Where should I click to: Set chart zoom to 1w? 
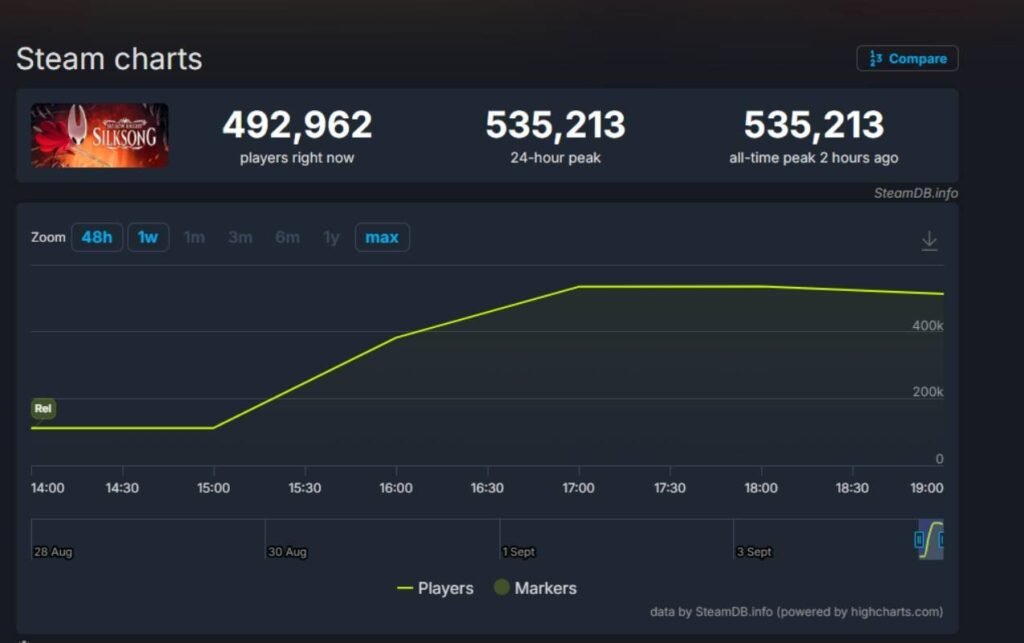[x=148, y=237]
